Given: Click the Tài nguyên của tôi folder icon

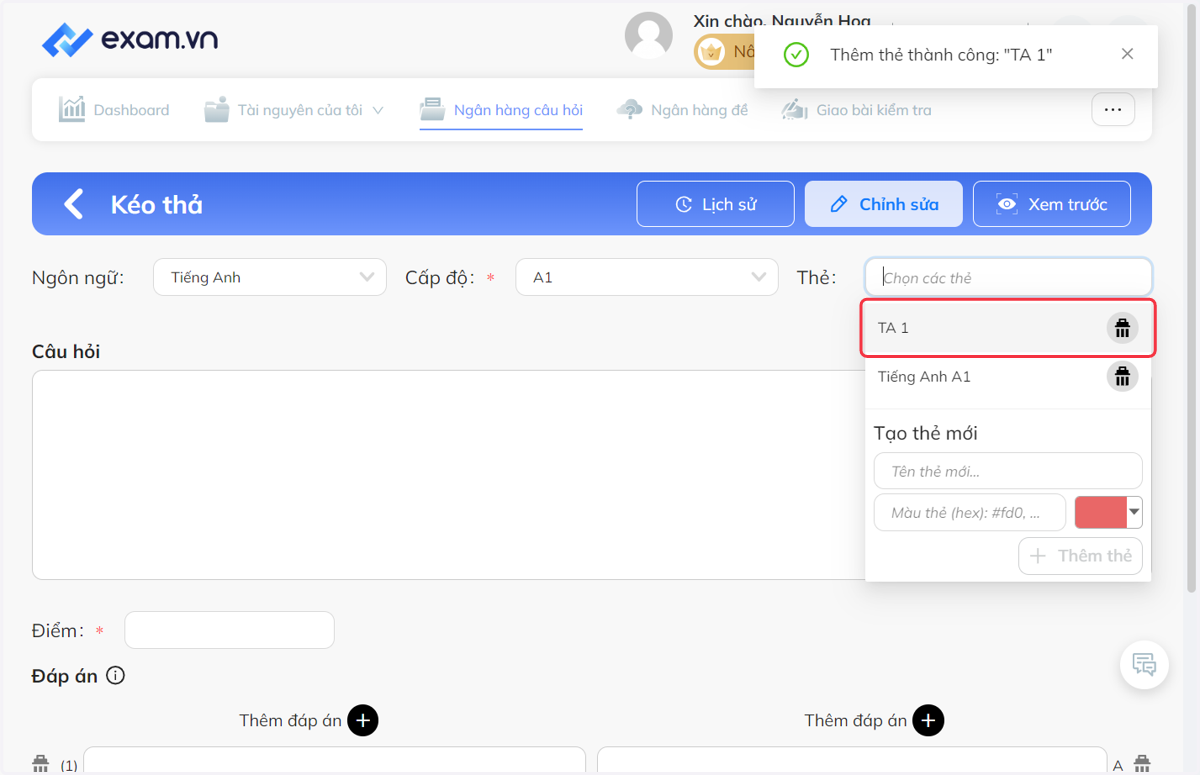Looking at the screenshot, I should (x=217, y=110).
